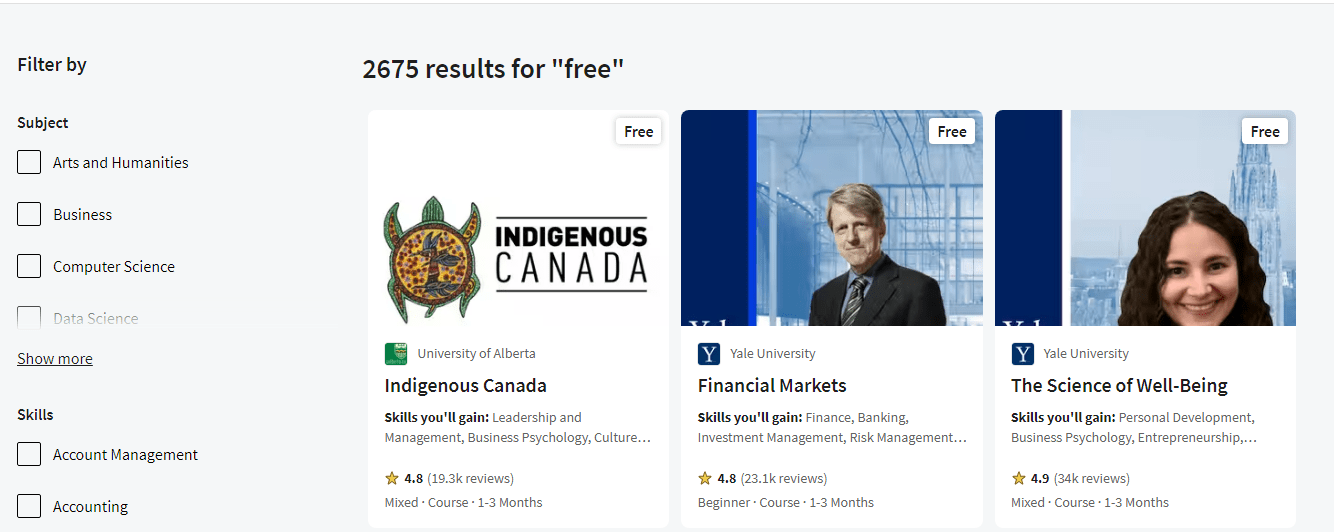Click the Yale logo on Financial Markets card

point(709,354)
